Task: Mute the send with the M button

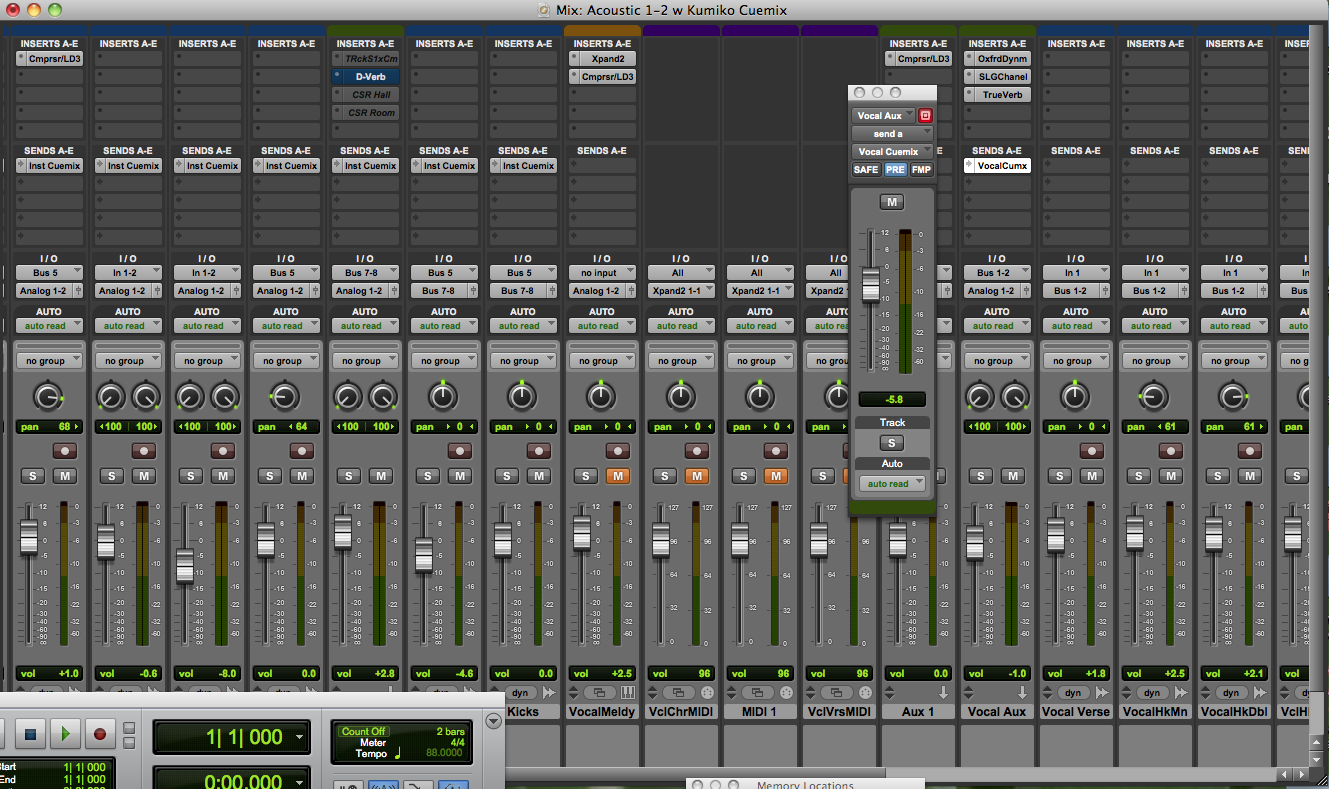Action: (x=892, y=202)
